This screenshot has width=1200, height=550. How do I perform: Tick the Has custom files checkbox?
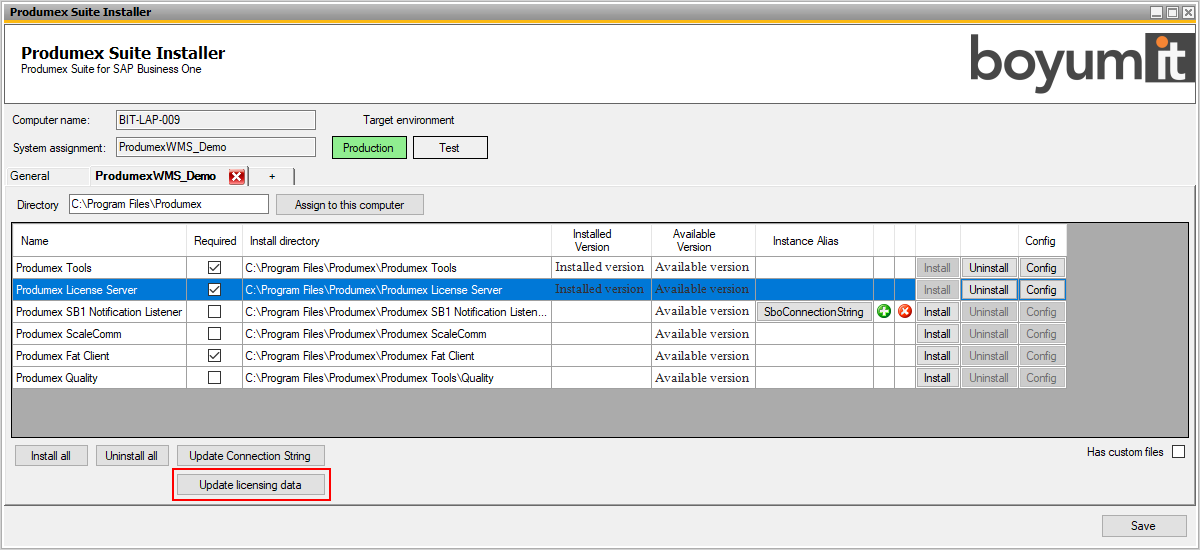coord(1178,452)
